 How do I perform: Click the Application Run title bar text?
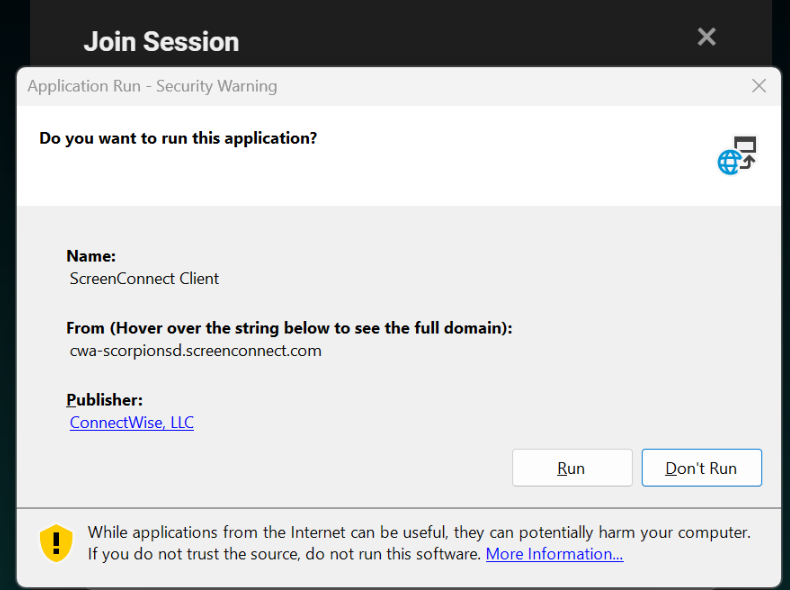coord(152,86)
